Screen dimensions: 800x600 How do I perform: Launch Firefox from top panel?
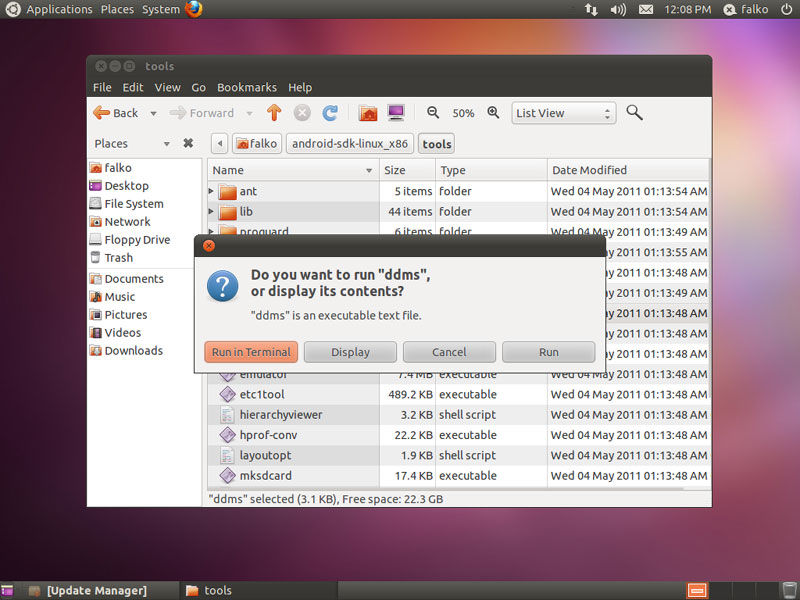[194, 9]
